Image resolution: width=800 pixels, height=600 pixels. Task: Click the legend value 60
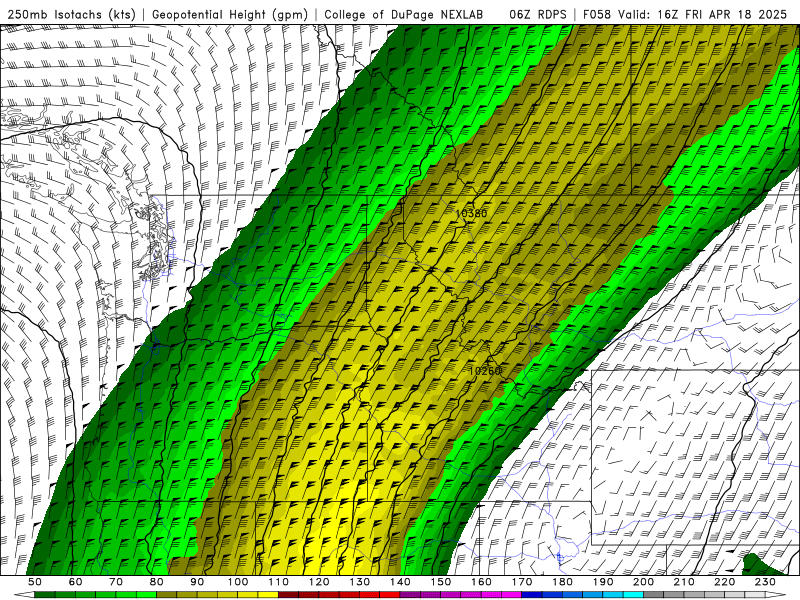76,582
